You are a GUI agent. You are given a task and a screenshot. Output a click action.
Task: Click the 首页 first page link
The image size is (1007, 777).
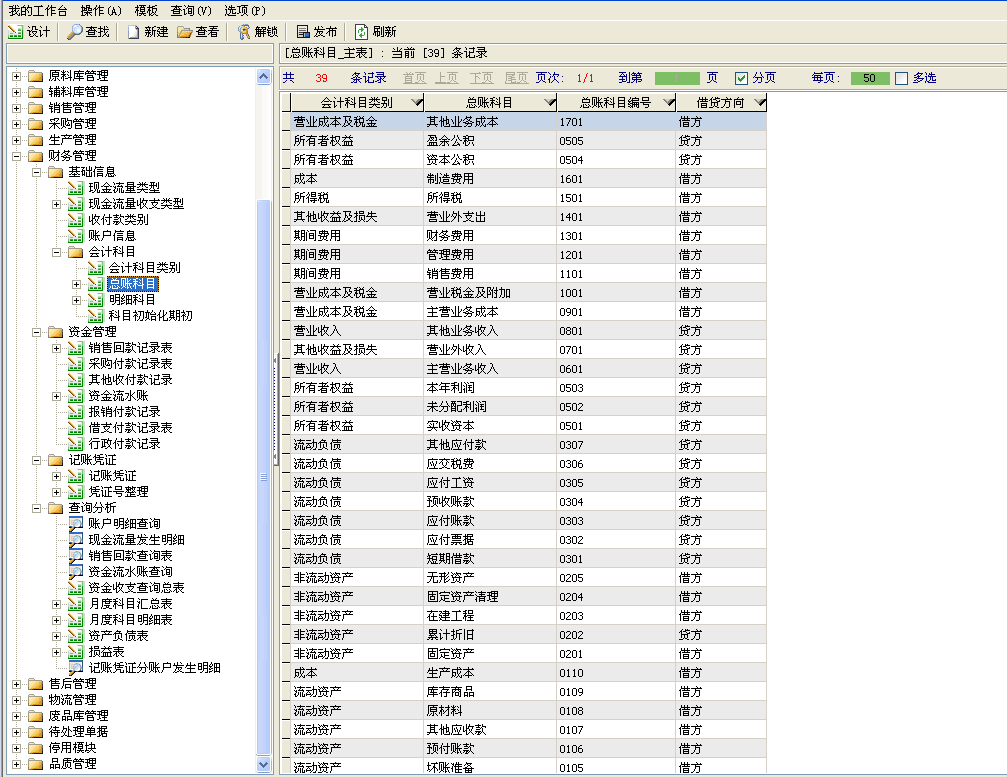pos(414,78)
